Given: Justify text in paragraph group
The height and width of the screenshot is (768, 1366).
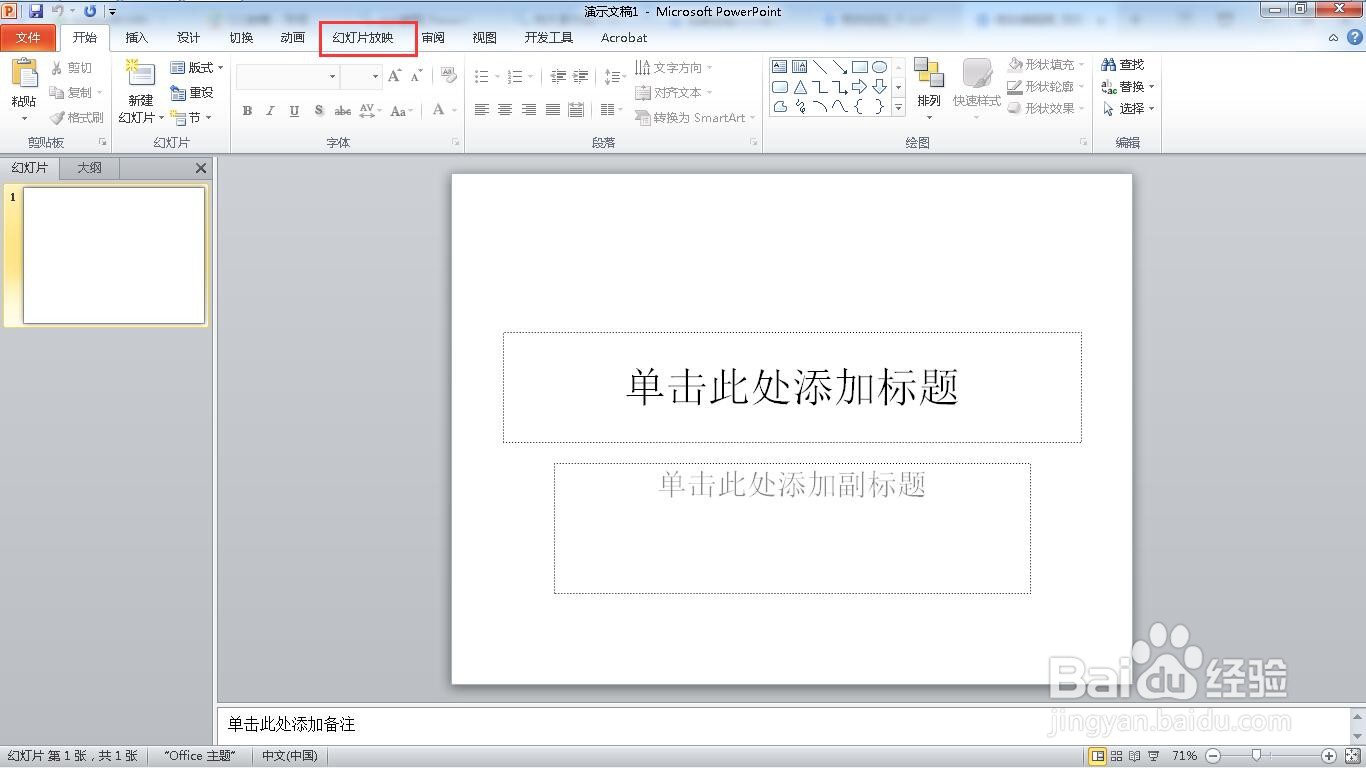Looking at the screenshot, I should coord(552,110).
